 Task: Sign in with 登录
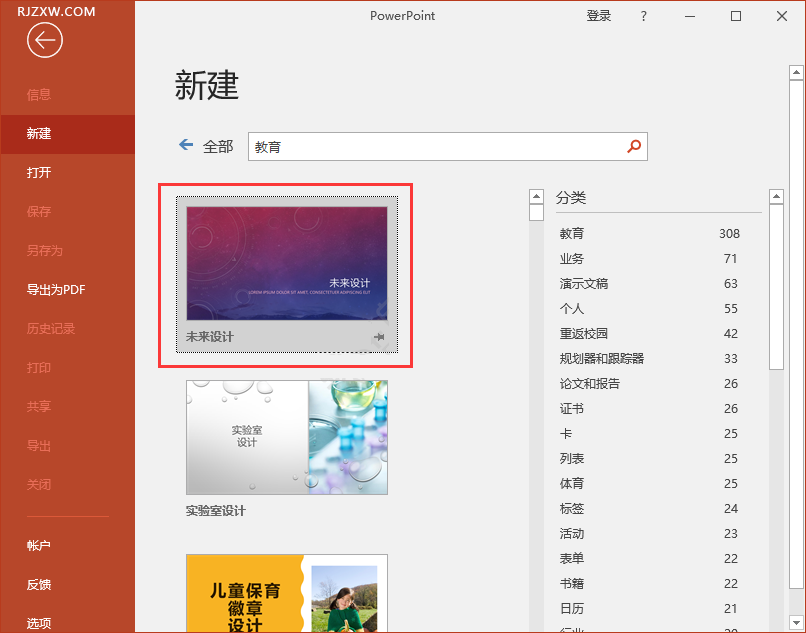click(599, 16)
